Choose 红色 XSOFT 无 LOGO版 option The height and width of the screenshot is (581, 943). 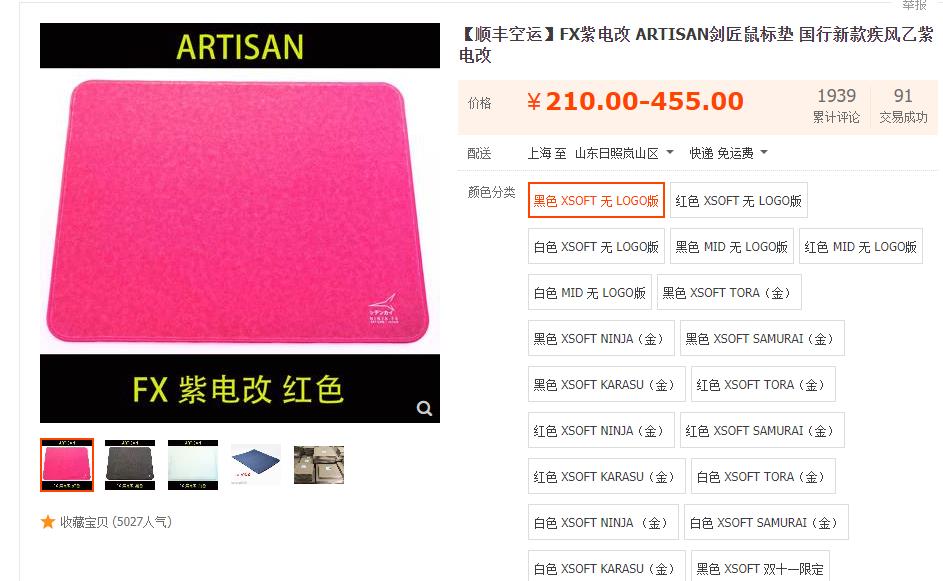coord(739,200)
